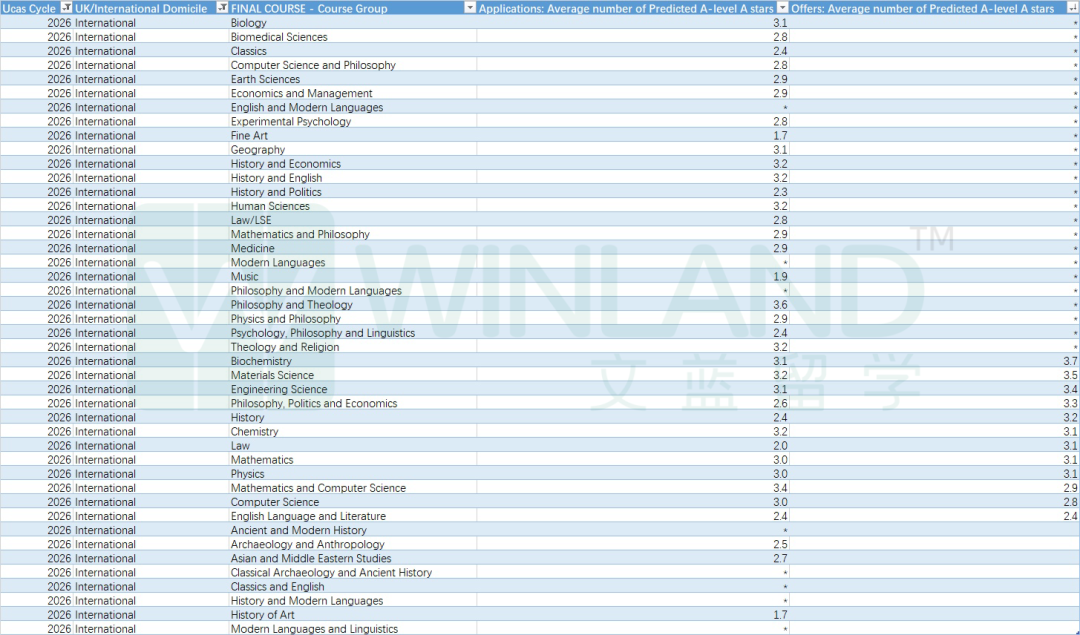Open the Offers average A stars filter dropdown
The width and height of the screenshot is (1080, 635).
[1073, 8]
